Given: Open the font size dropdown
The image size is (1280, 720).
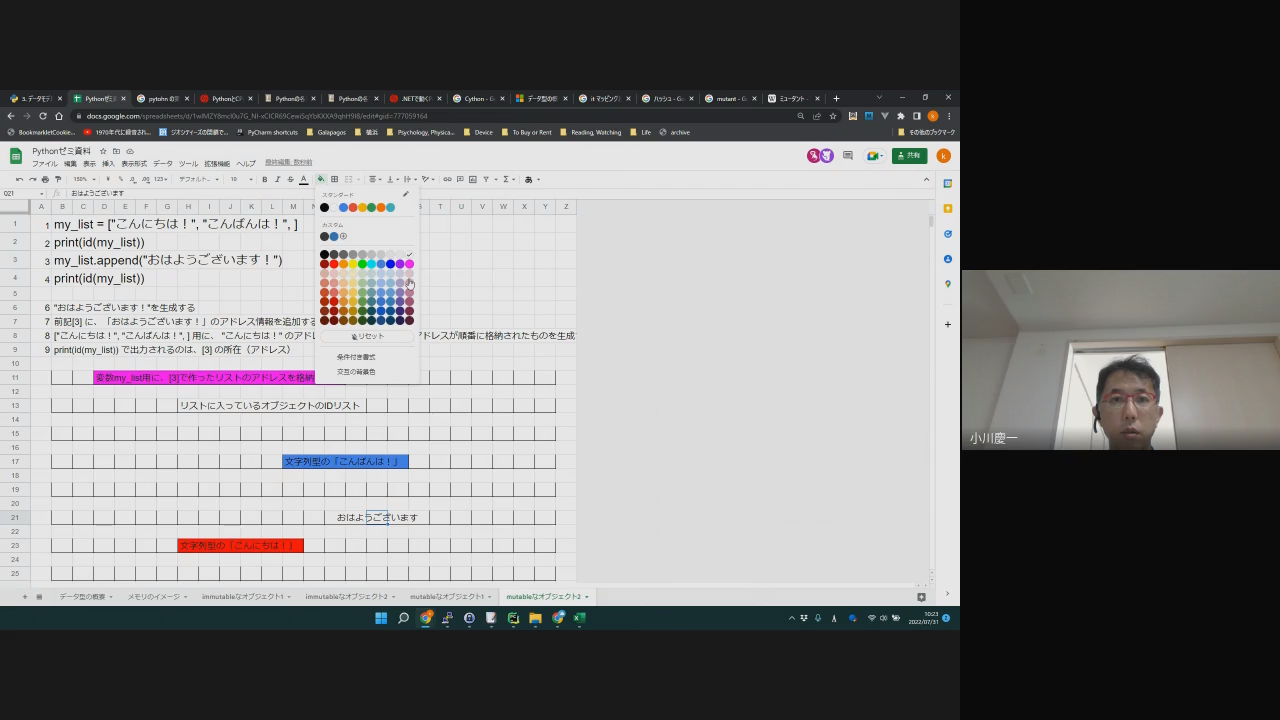Looking at the screenshot, I should pyautogui.click(x=239, y=180).
